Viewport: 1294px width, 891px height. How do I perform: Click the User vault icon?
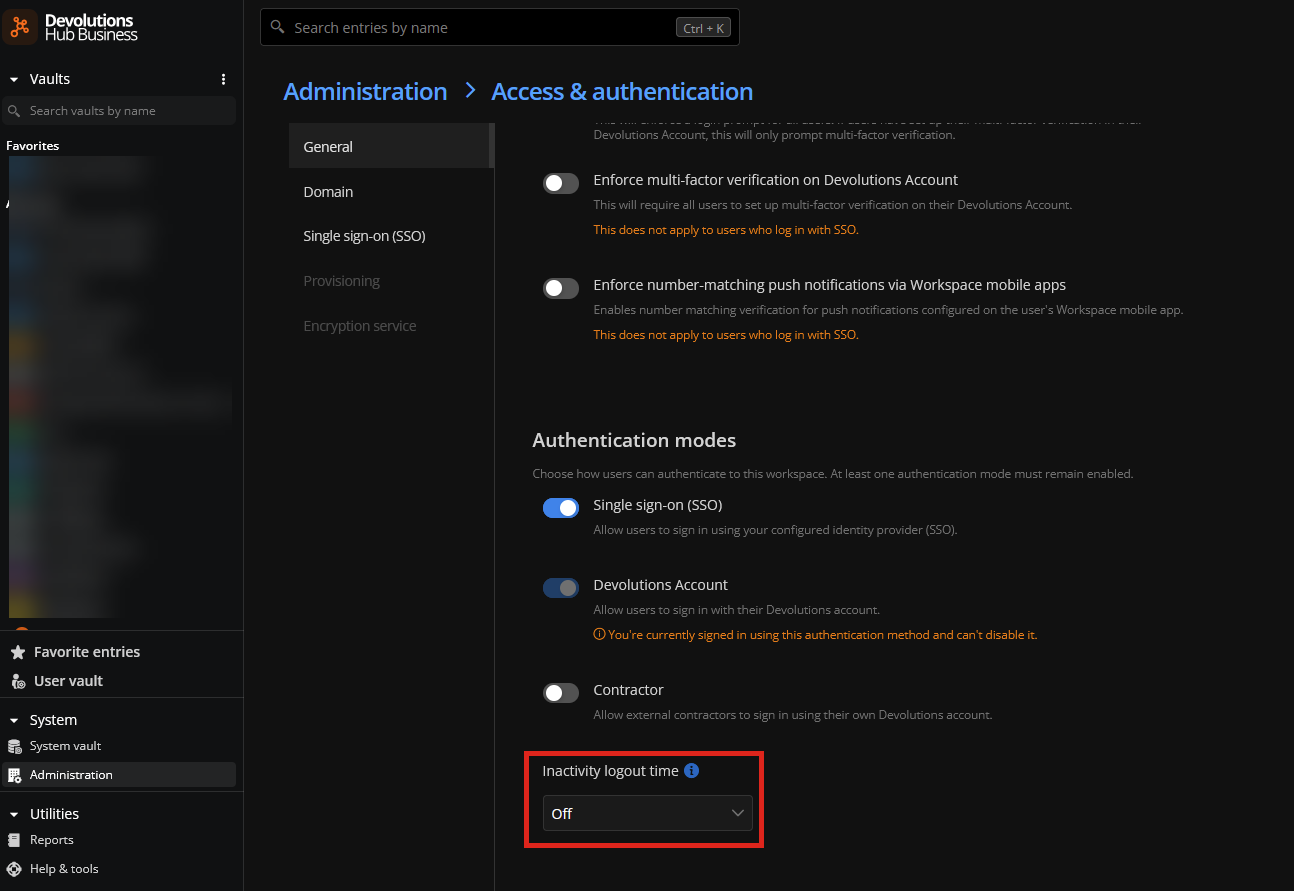point(18,681)
